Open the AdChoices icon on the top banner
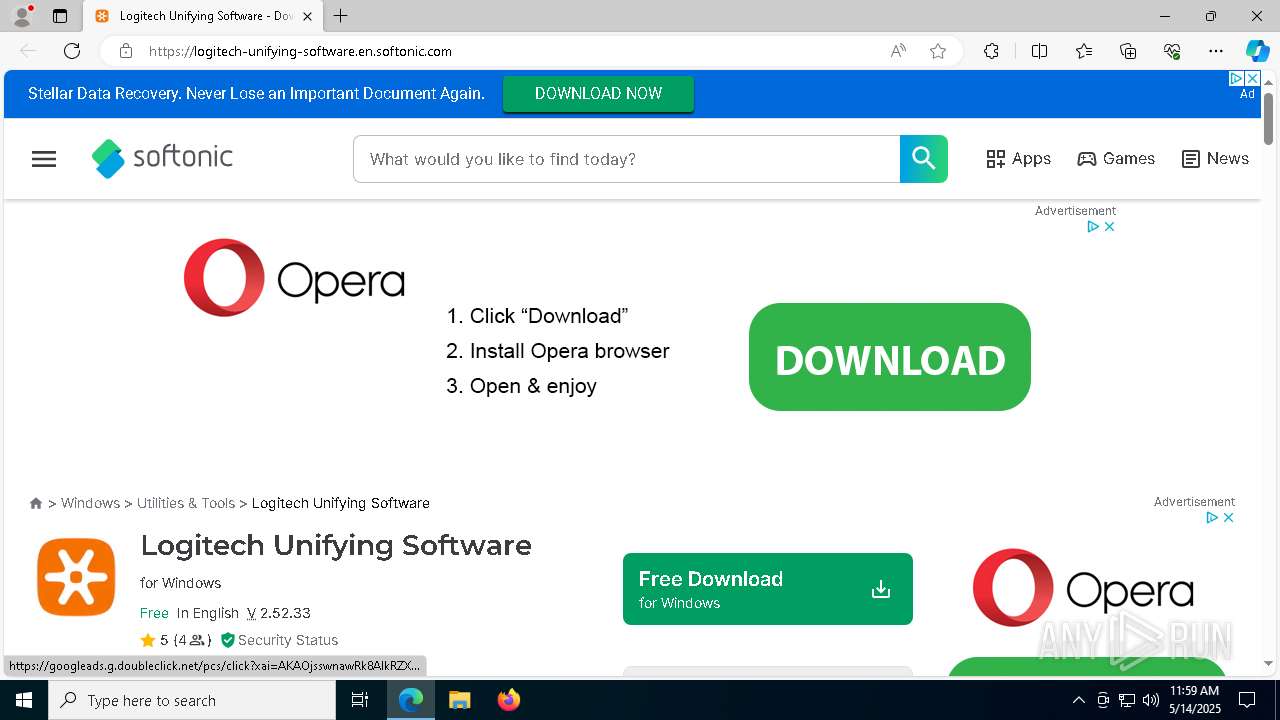Viewport: 1280px width, 720px height. pyautogui.click(x=1236, y=78)
